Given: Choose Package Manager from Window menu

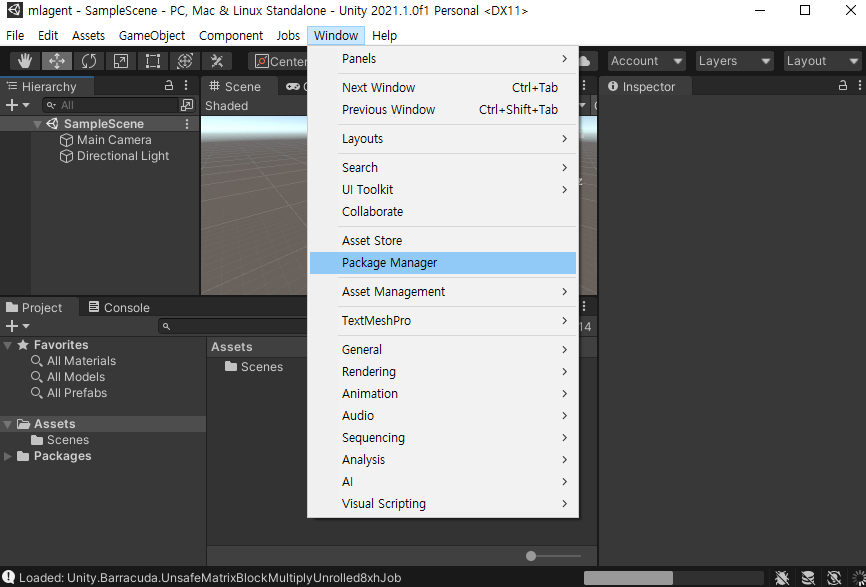Looking at the screenshot, I should click(x=443, y=263).
